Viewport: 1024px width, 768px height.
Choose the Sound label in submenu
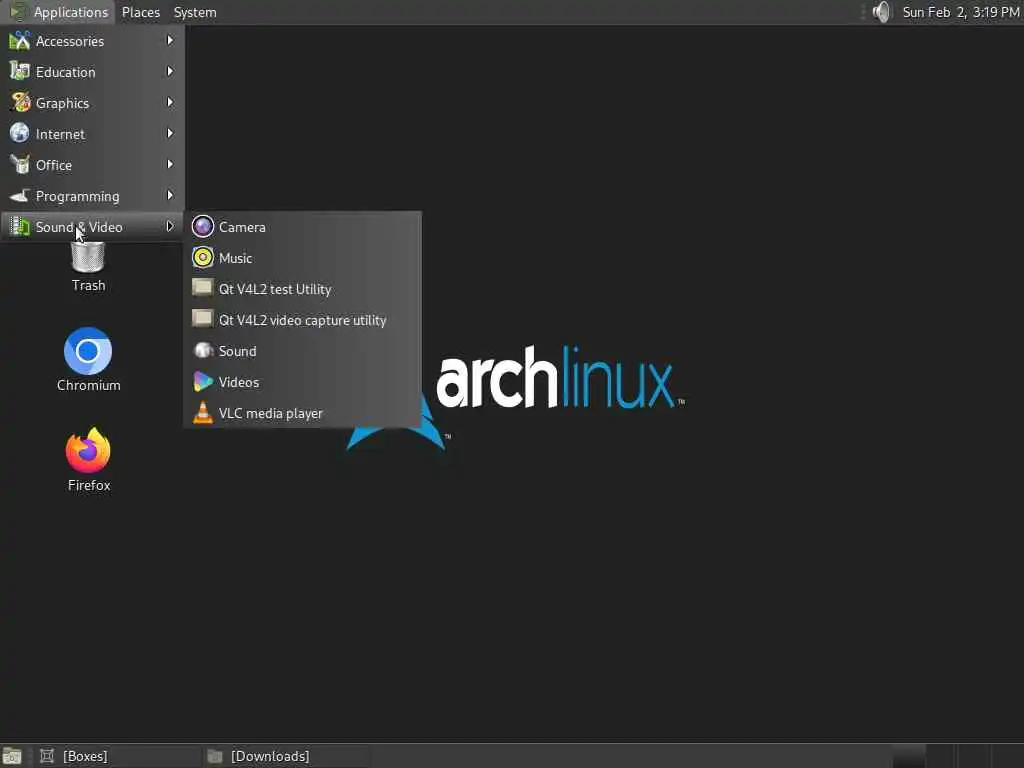tap(237, 351)
